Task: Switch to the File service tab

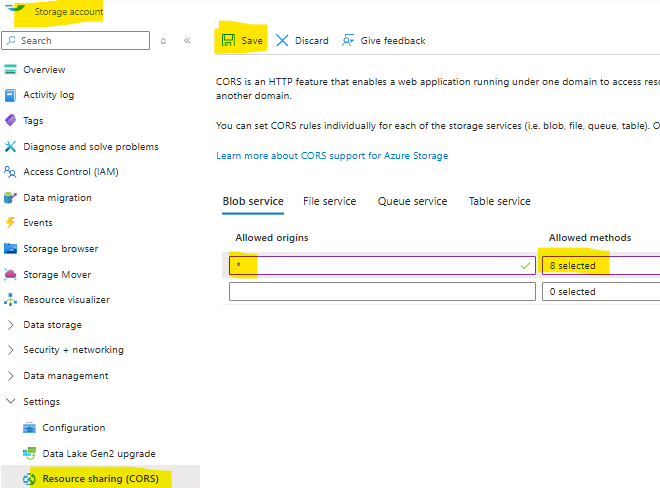Action: pos(330,201)
